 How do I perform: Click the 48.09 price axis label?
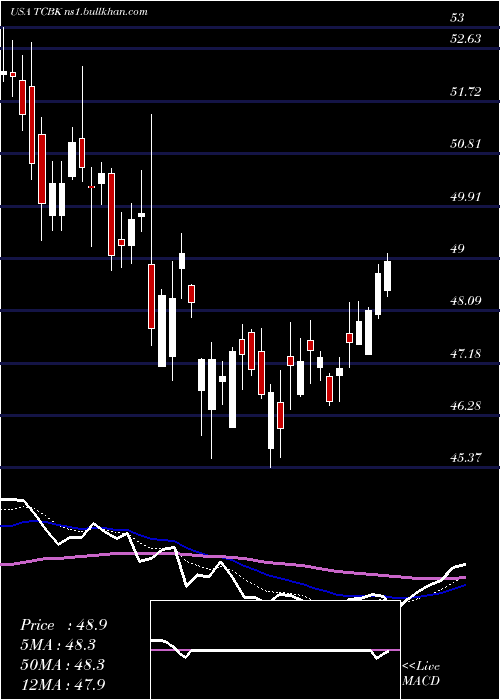click(x=466, y=301)
